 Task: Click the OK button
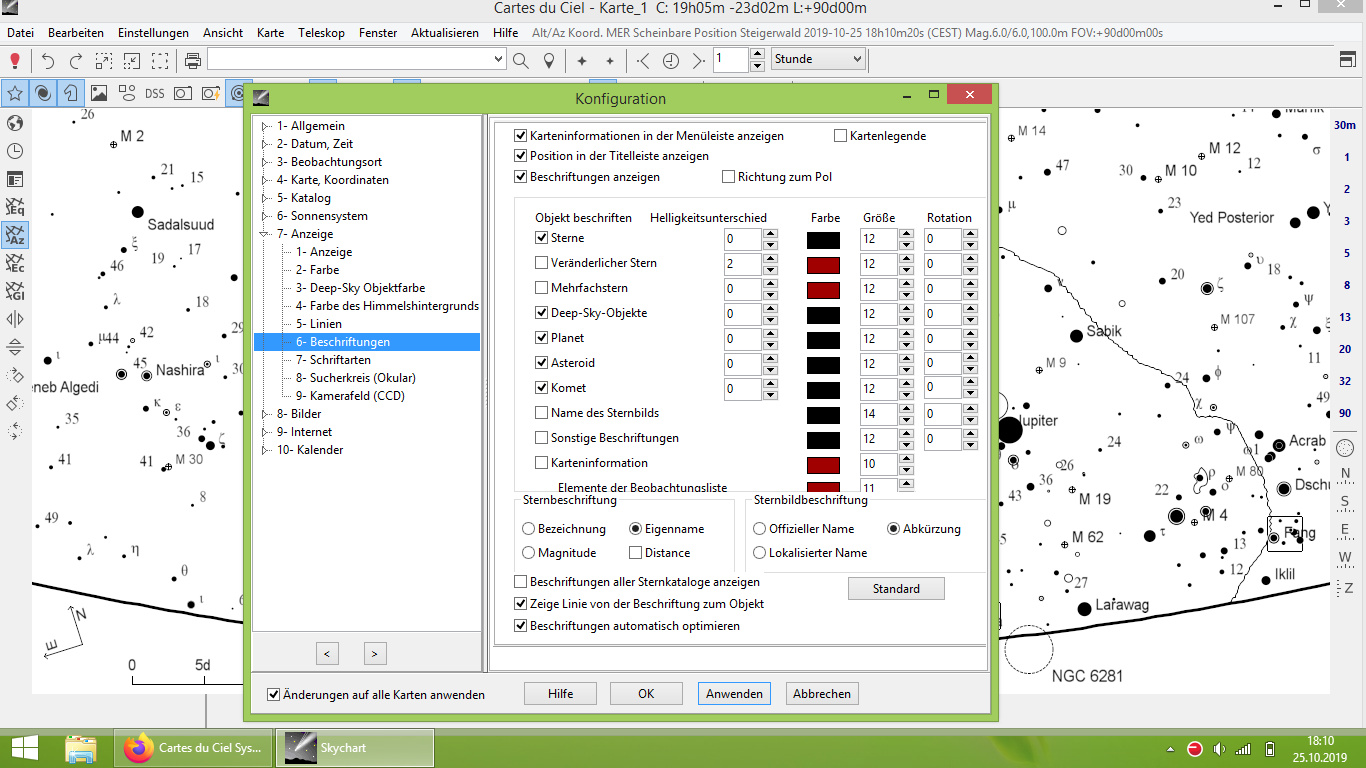coord(646,694)
